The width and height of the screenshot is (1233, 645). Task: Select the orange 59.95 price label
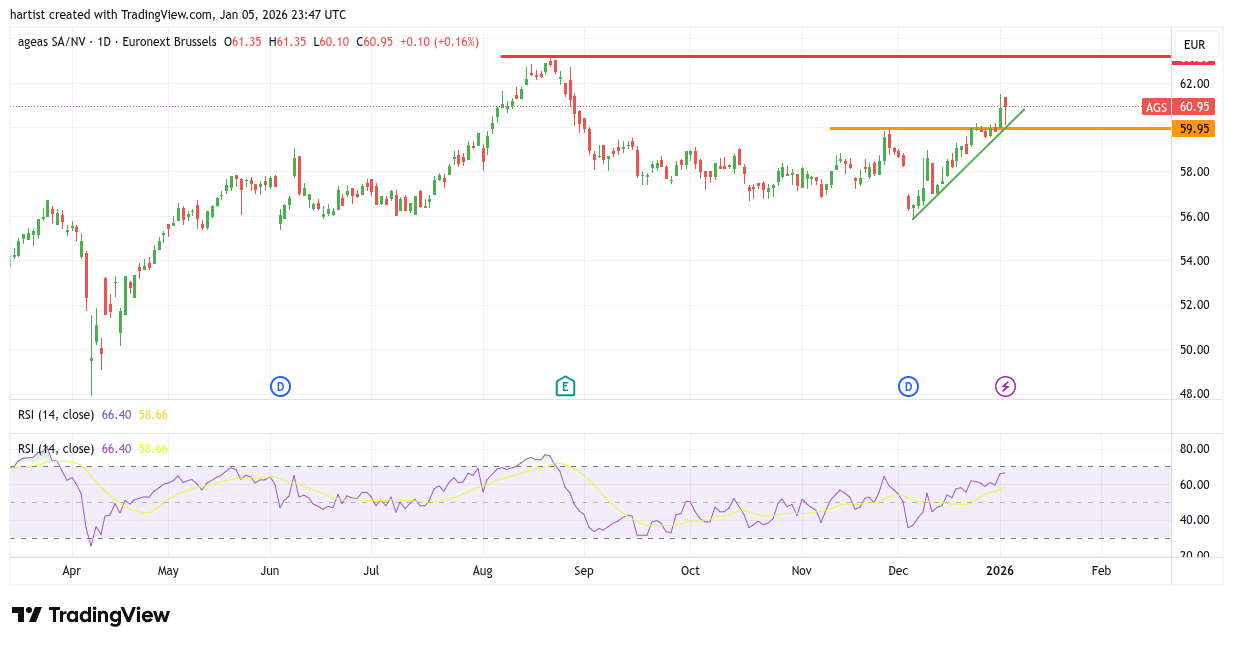click(x=1193, y=129)
